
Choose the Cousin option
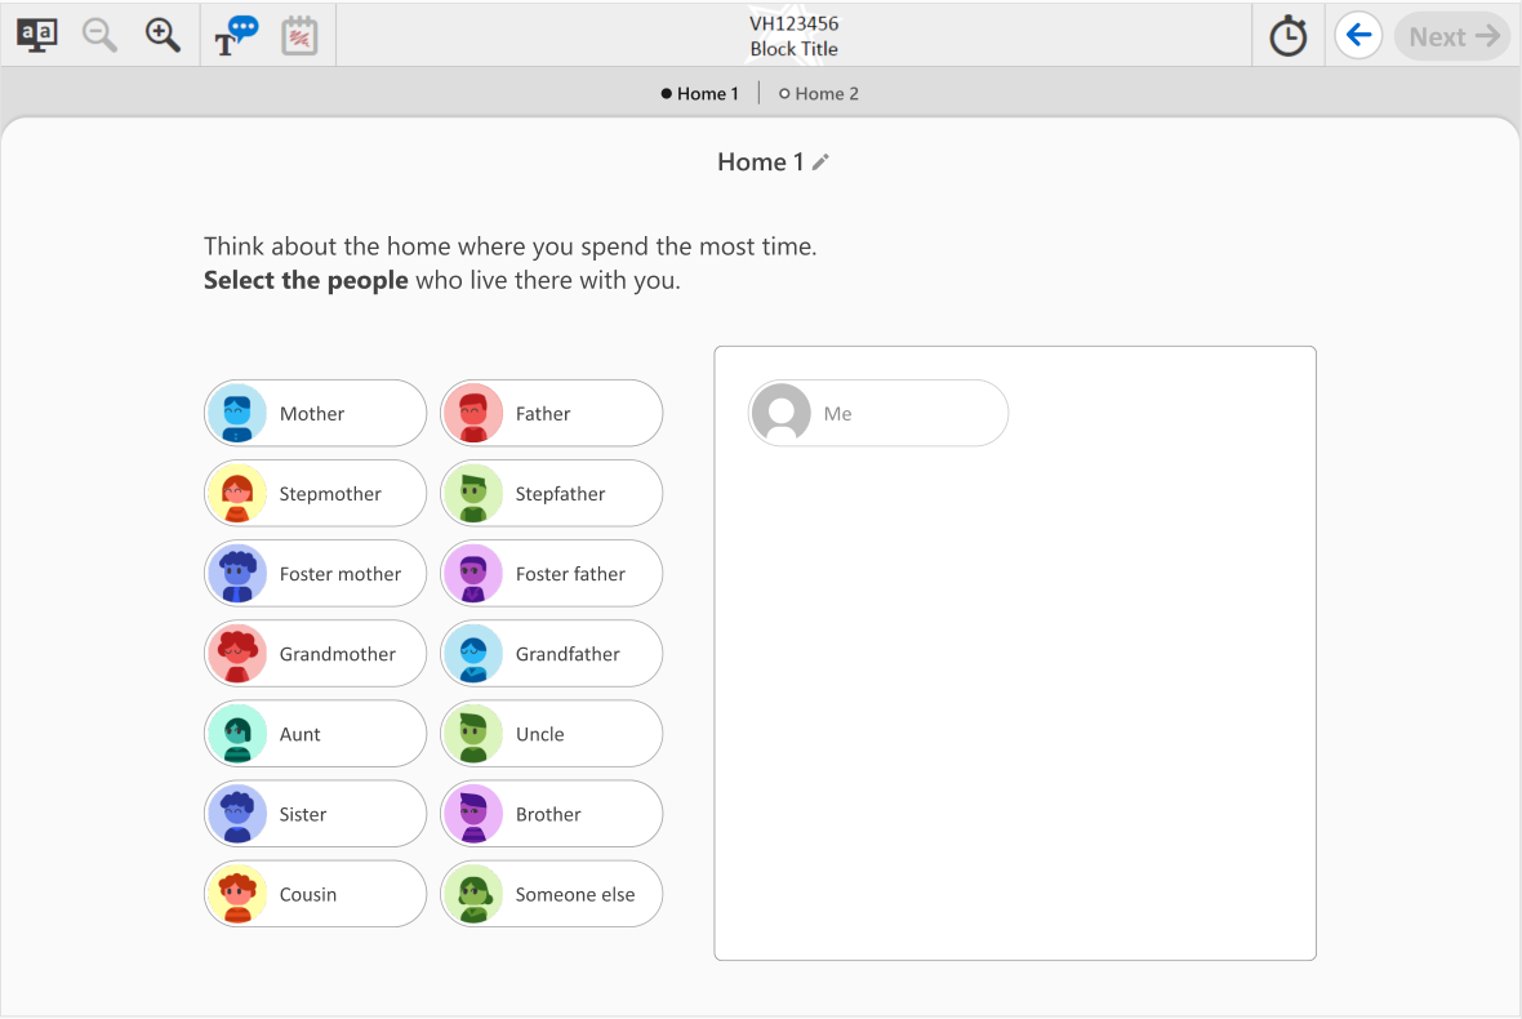coord(315,894)
